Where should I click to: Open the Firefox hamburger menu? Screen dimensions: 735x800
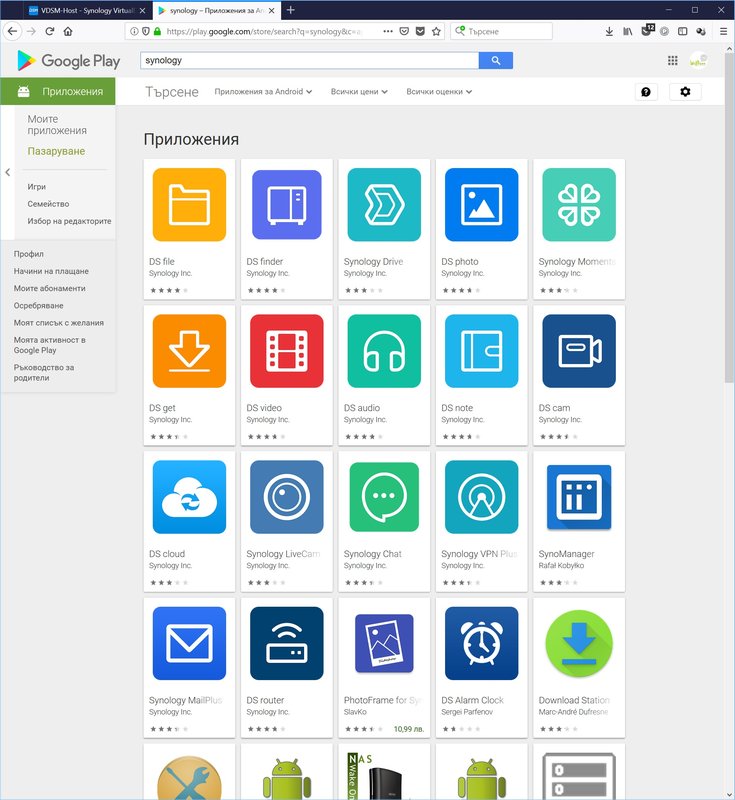tap(723, 31)
